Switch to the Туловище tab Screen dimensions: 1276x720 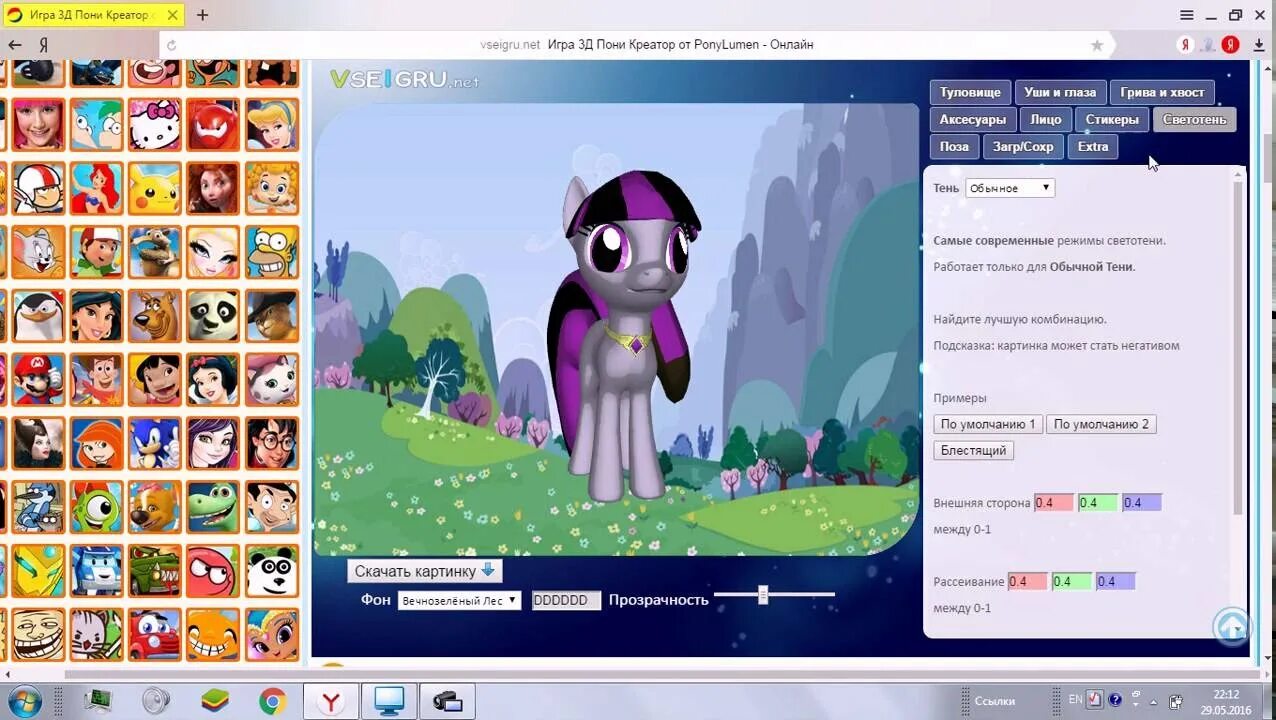970,92
